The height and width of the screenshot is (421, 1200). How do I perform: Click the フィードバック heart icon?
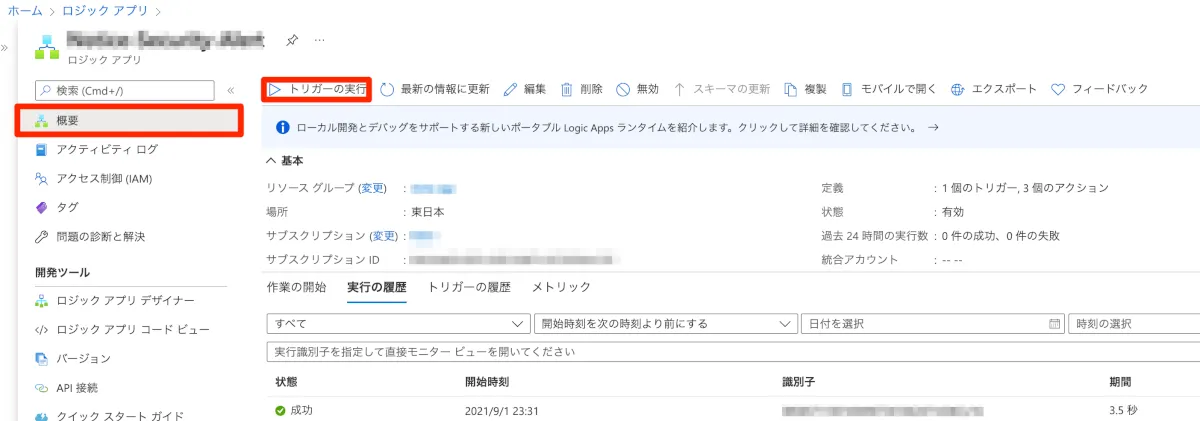pos(1058,89)
